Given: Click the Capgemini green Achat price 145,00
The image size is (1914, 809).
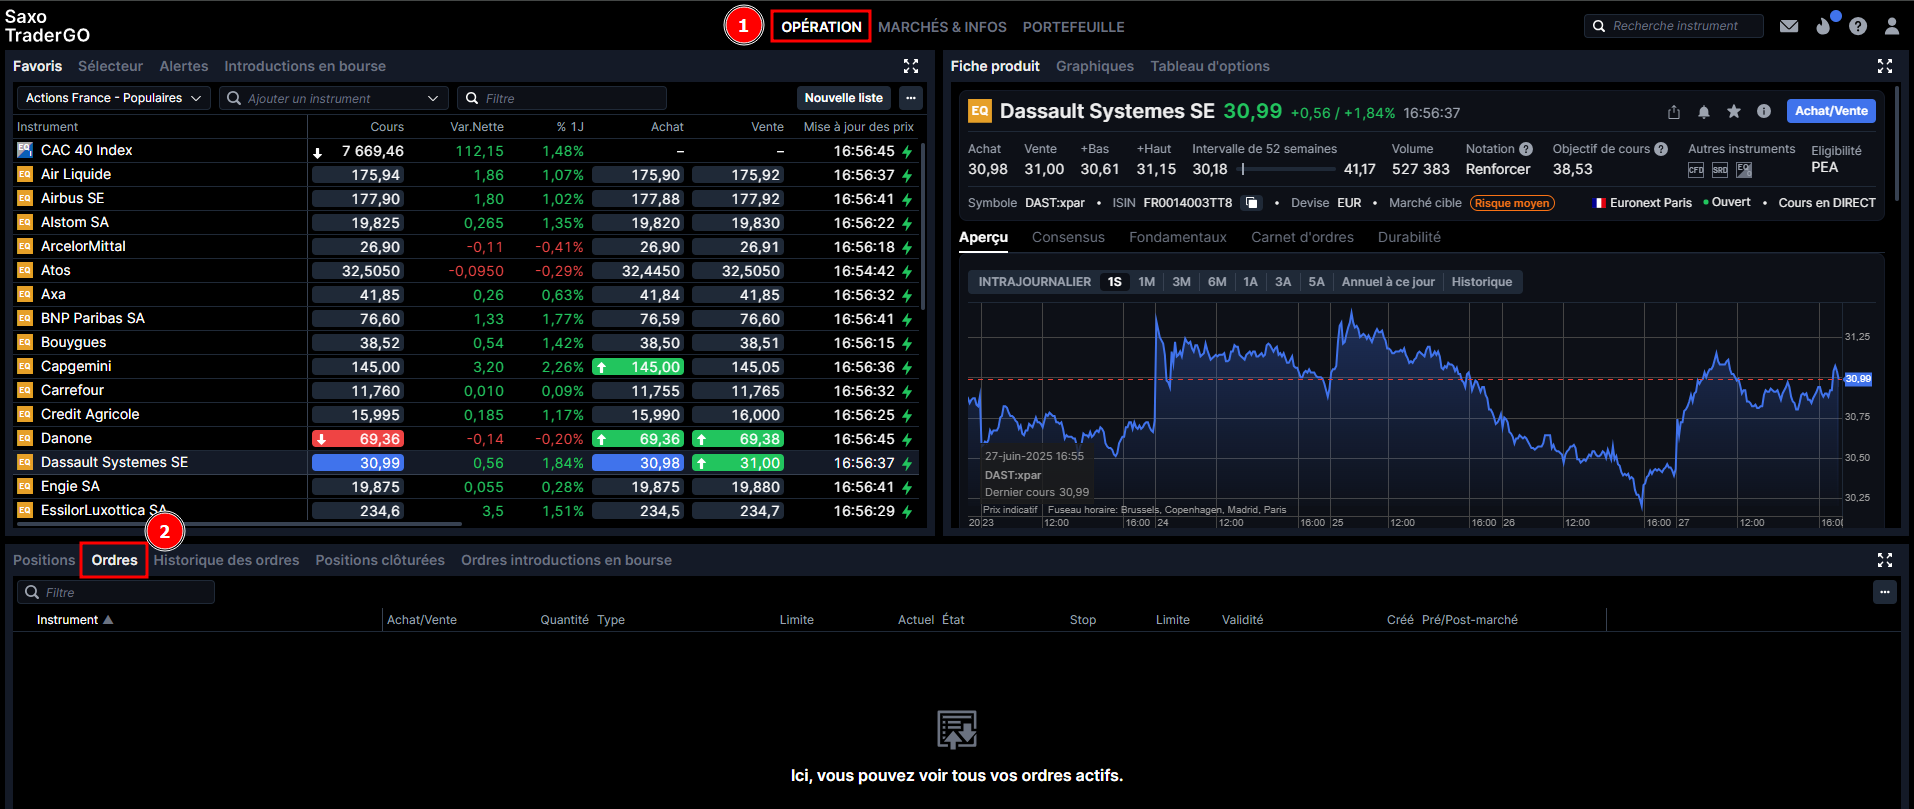Looking at the screenshot, I should (x=638, y=367).
